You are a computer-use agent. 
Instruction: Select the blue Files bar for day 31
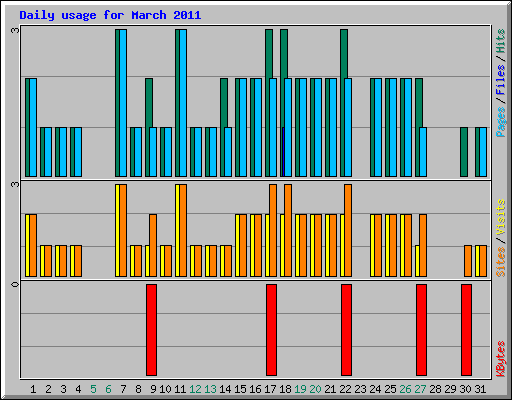[x=483, y=152]
